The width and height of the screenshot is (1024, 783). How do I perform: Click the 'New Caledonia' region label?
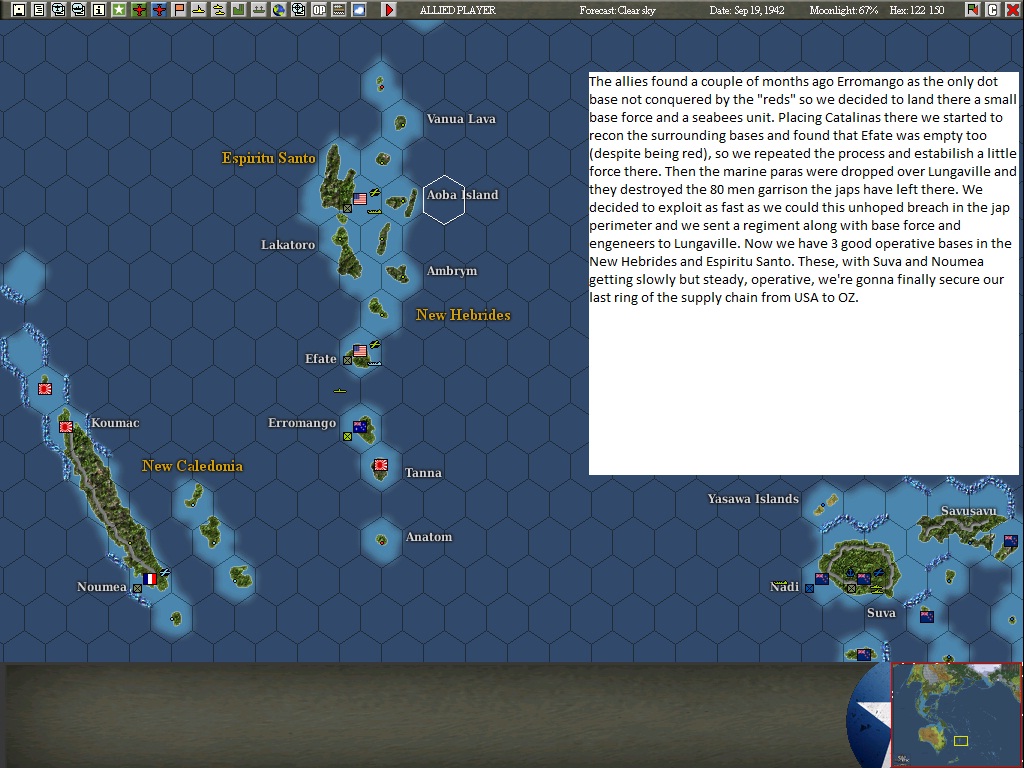(x=192, y=466)
